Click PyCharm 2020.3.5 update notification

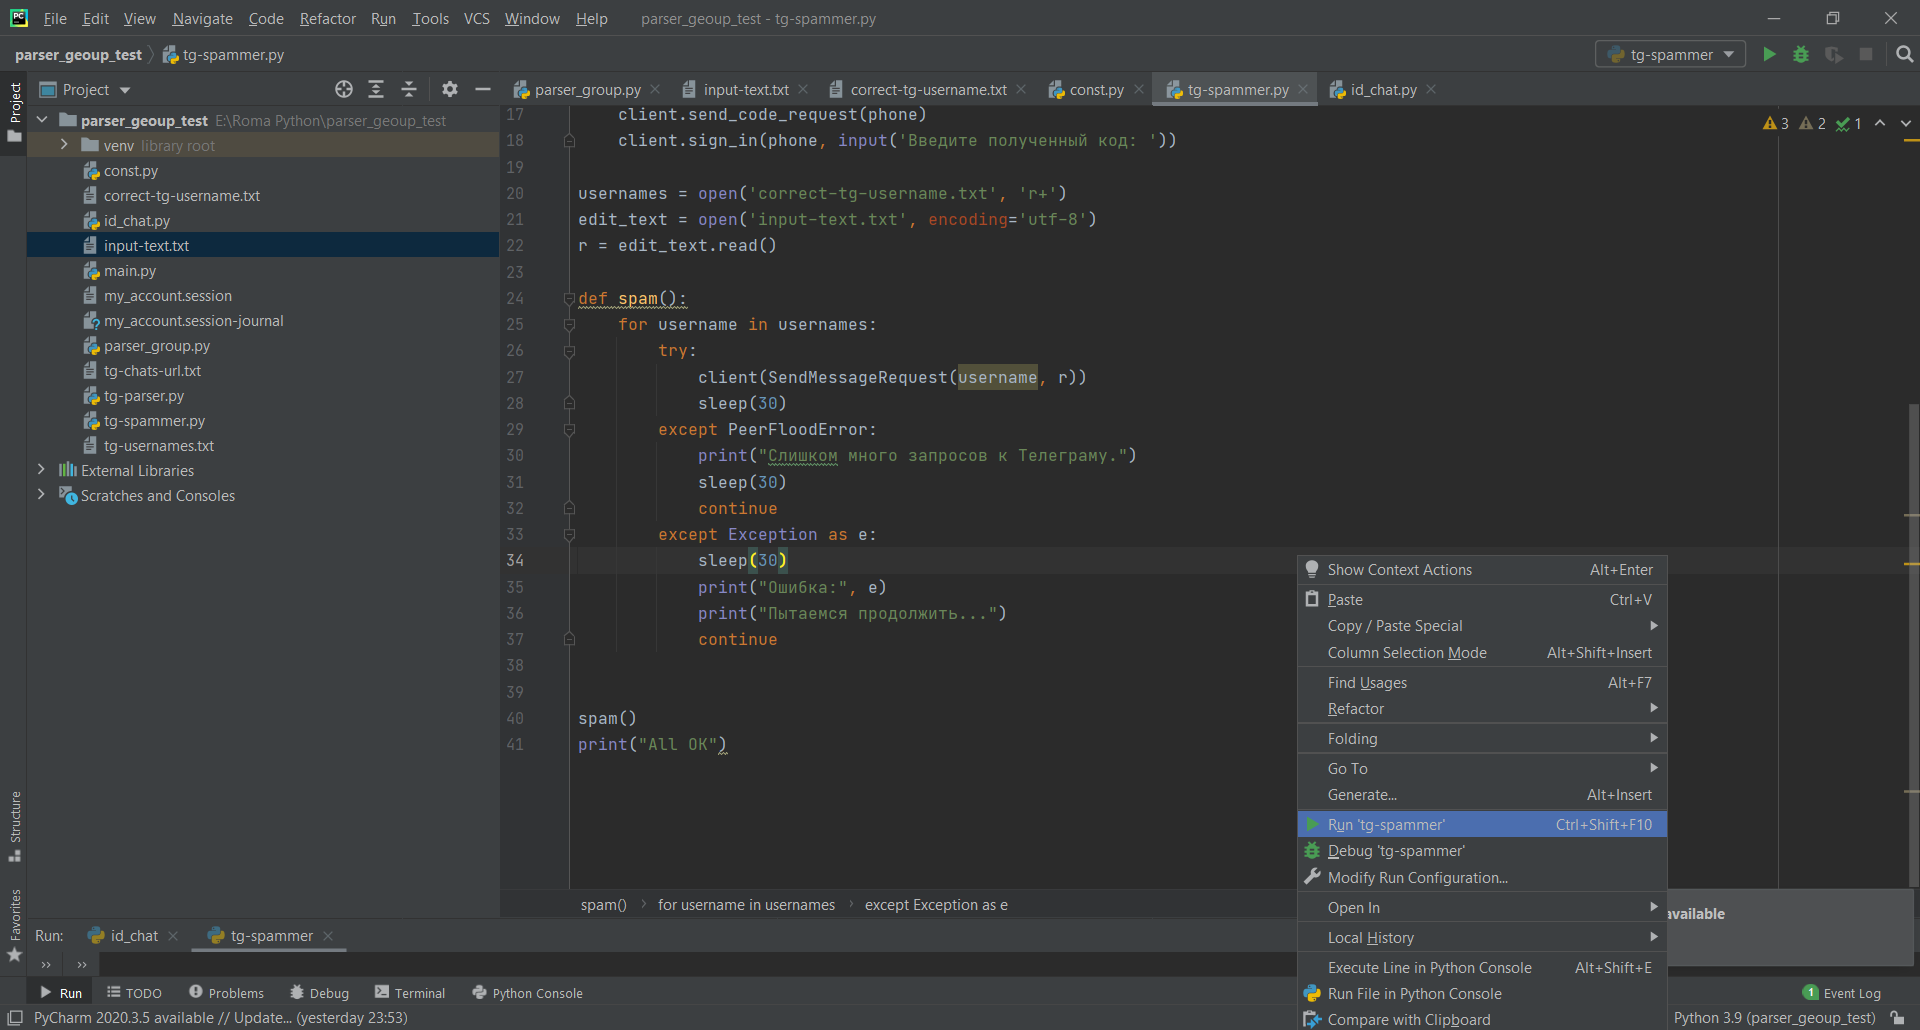coord(220,1018)
